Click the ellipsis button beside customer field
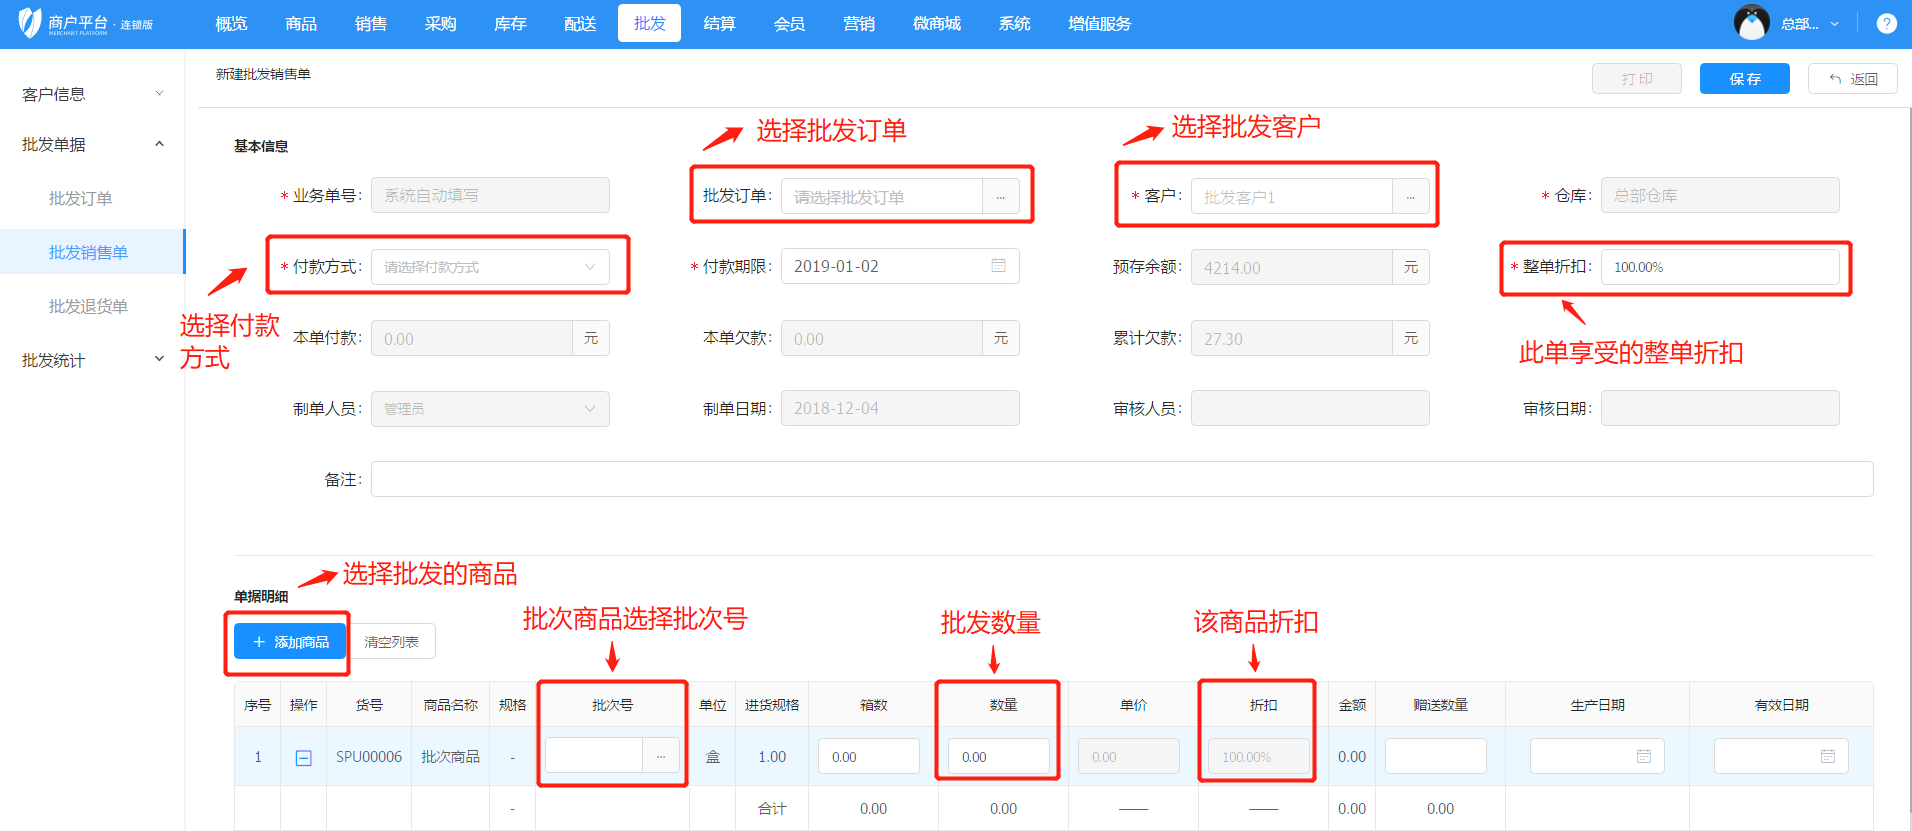1912x831 pixels. (1410, 197)
